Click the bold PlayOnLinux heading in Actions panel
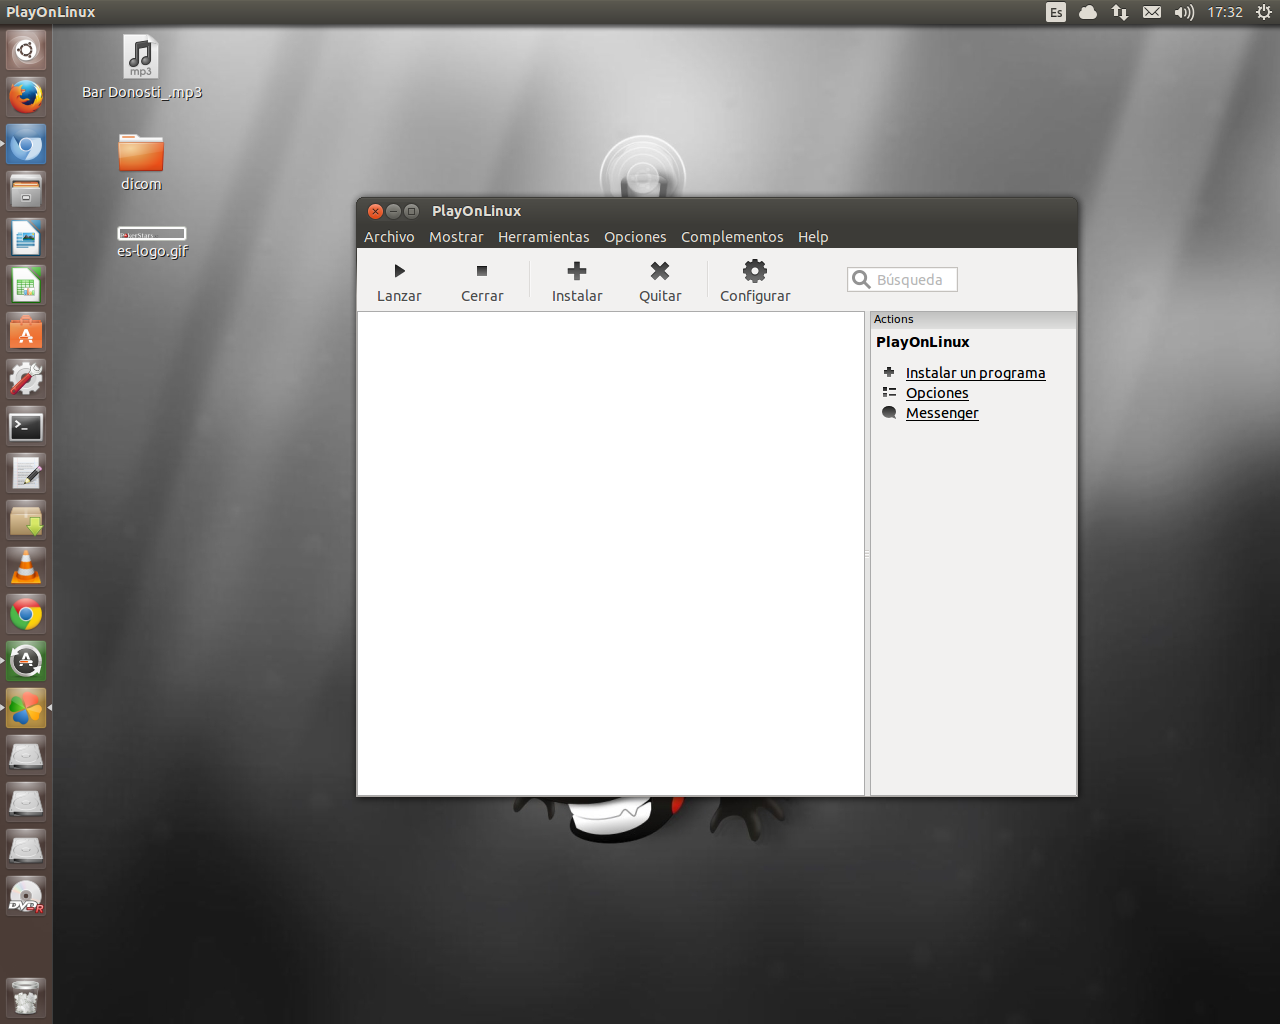The image size is (1280, 1024). tap(923, 342)
